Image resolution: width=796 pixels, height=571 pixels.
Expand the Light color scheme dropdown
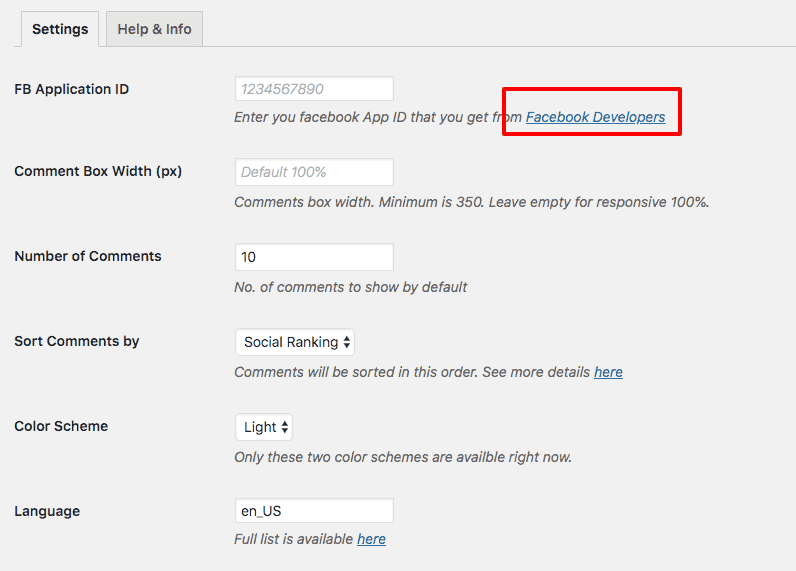coord(264,427)
